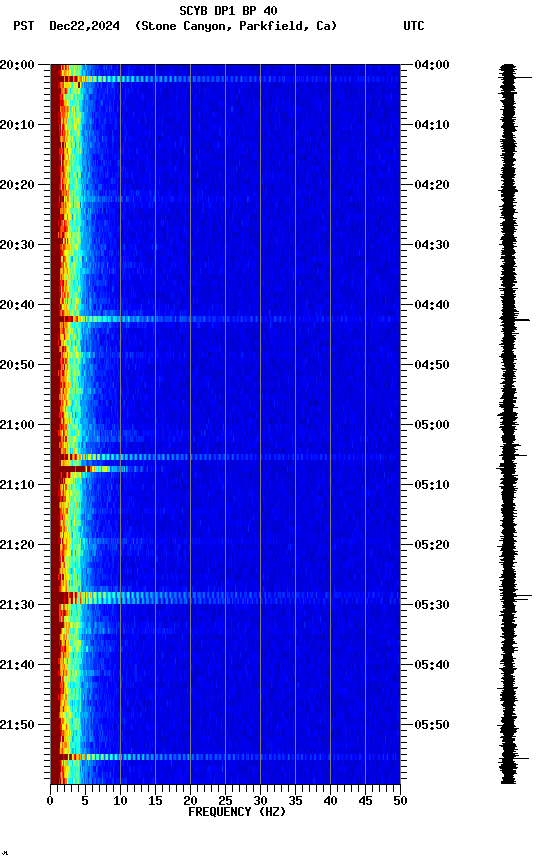This screenshot has width=552, height=864.
Task: Click the 21:40 PST time label
Action: pos(17,665)
